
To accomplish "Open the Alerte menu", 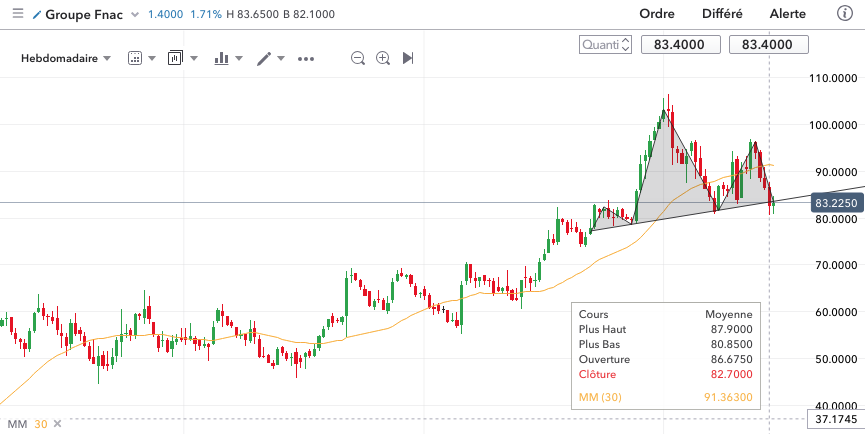I will pyautogui.click(x=788, y=14).
